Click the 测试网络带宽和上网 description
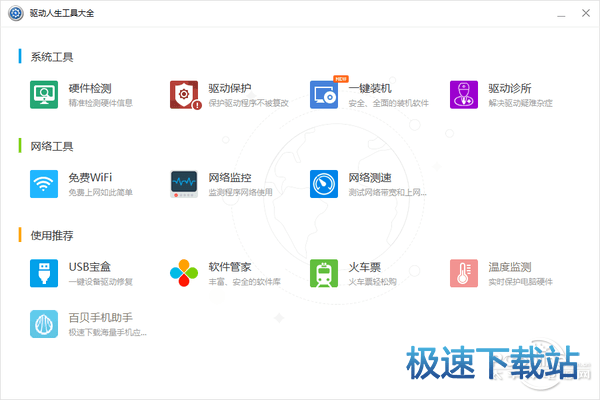This screenshot has width=600, height=400. pos(387,192)
